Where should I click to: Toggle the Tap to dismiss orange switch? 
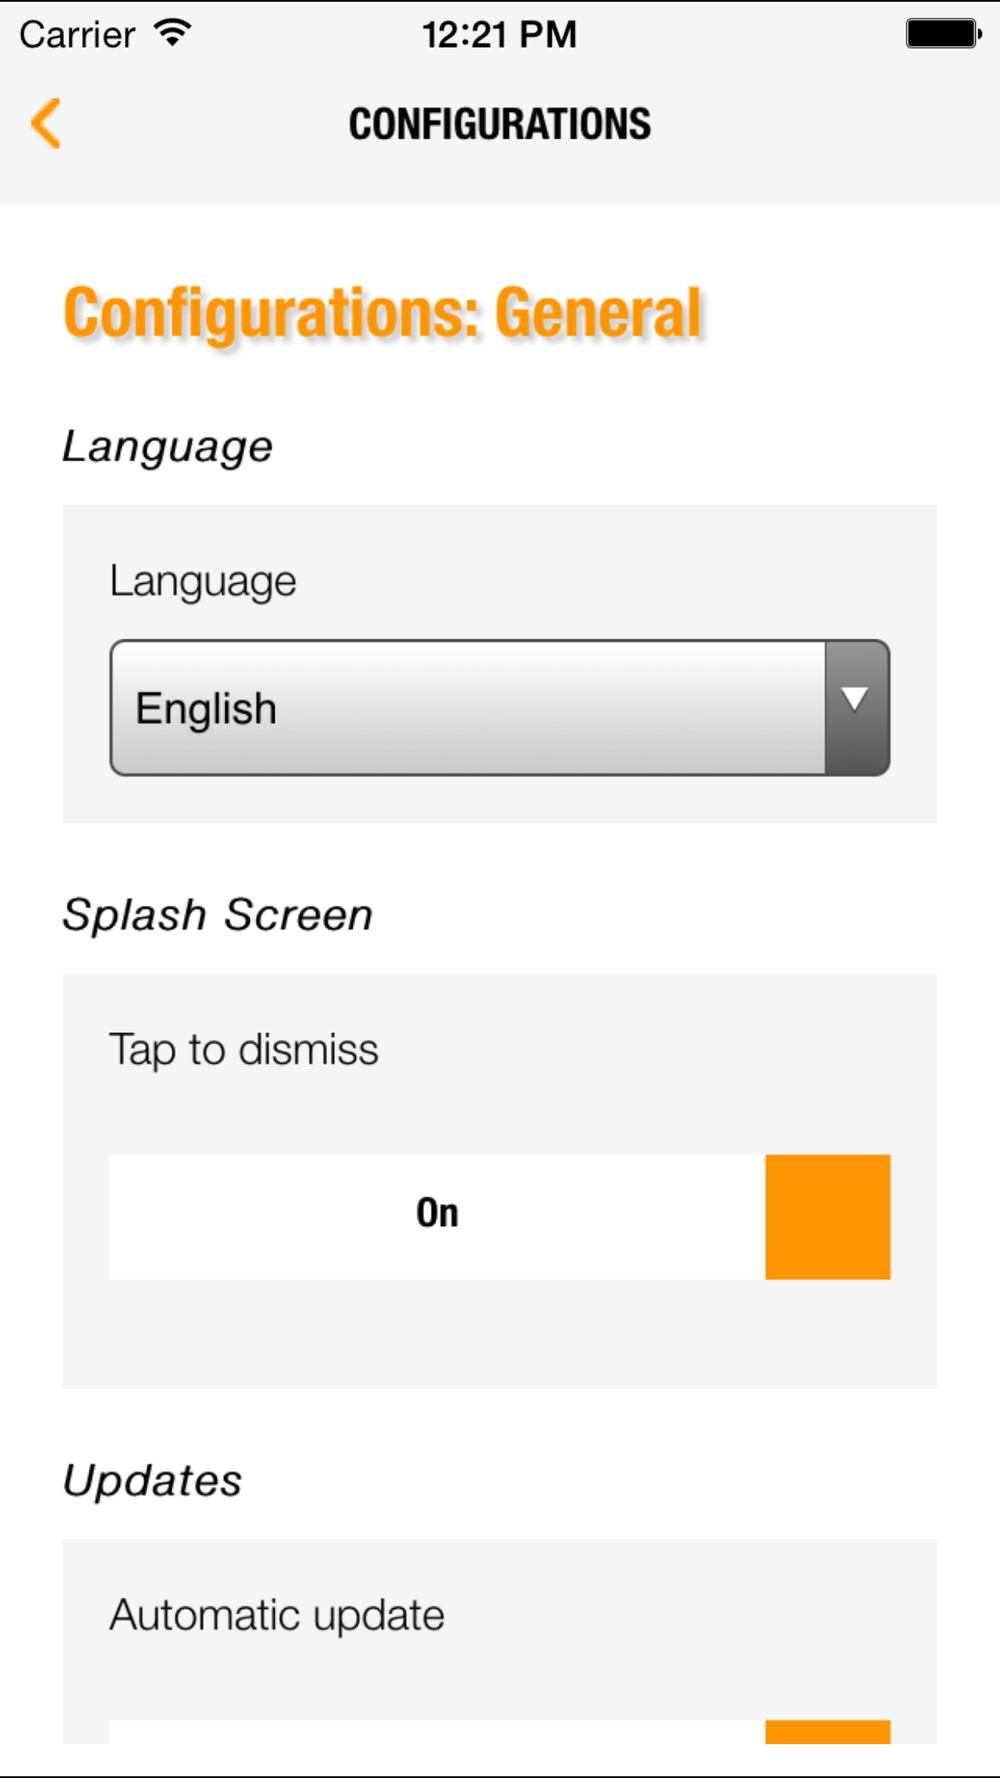coord(828,1217)
